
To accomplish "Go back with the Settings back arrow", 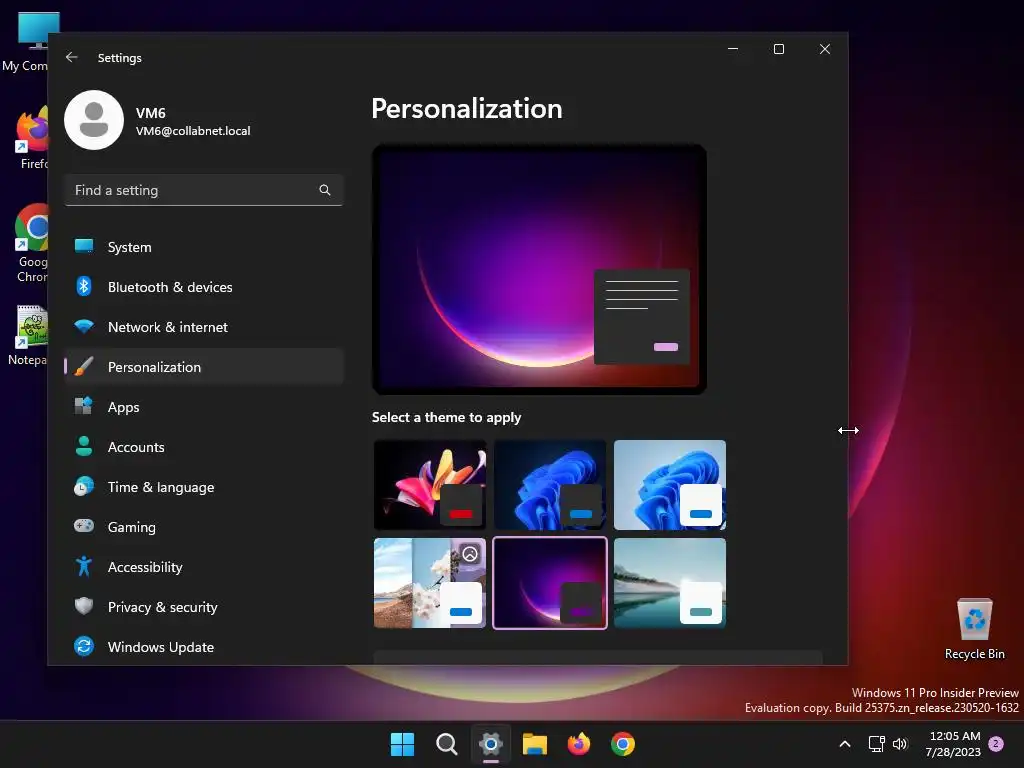I will 72,57.
